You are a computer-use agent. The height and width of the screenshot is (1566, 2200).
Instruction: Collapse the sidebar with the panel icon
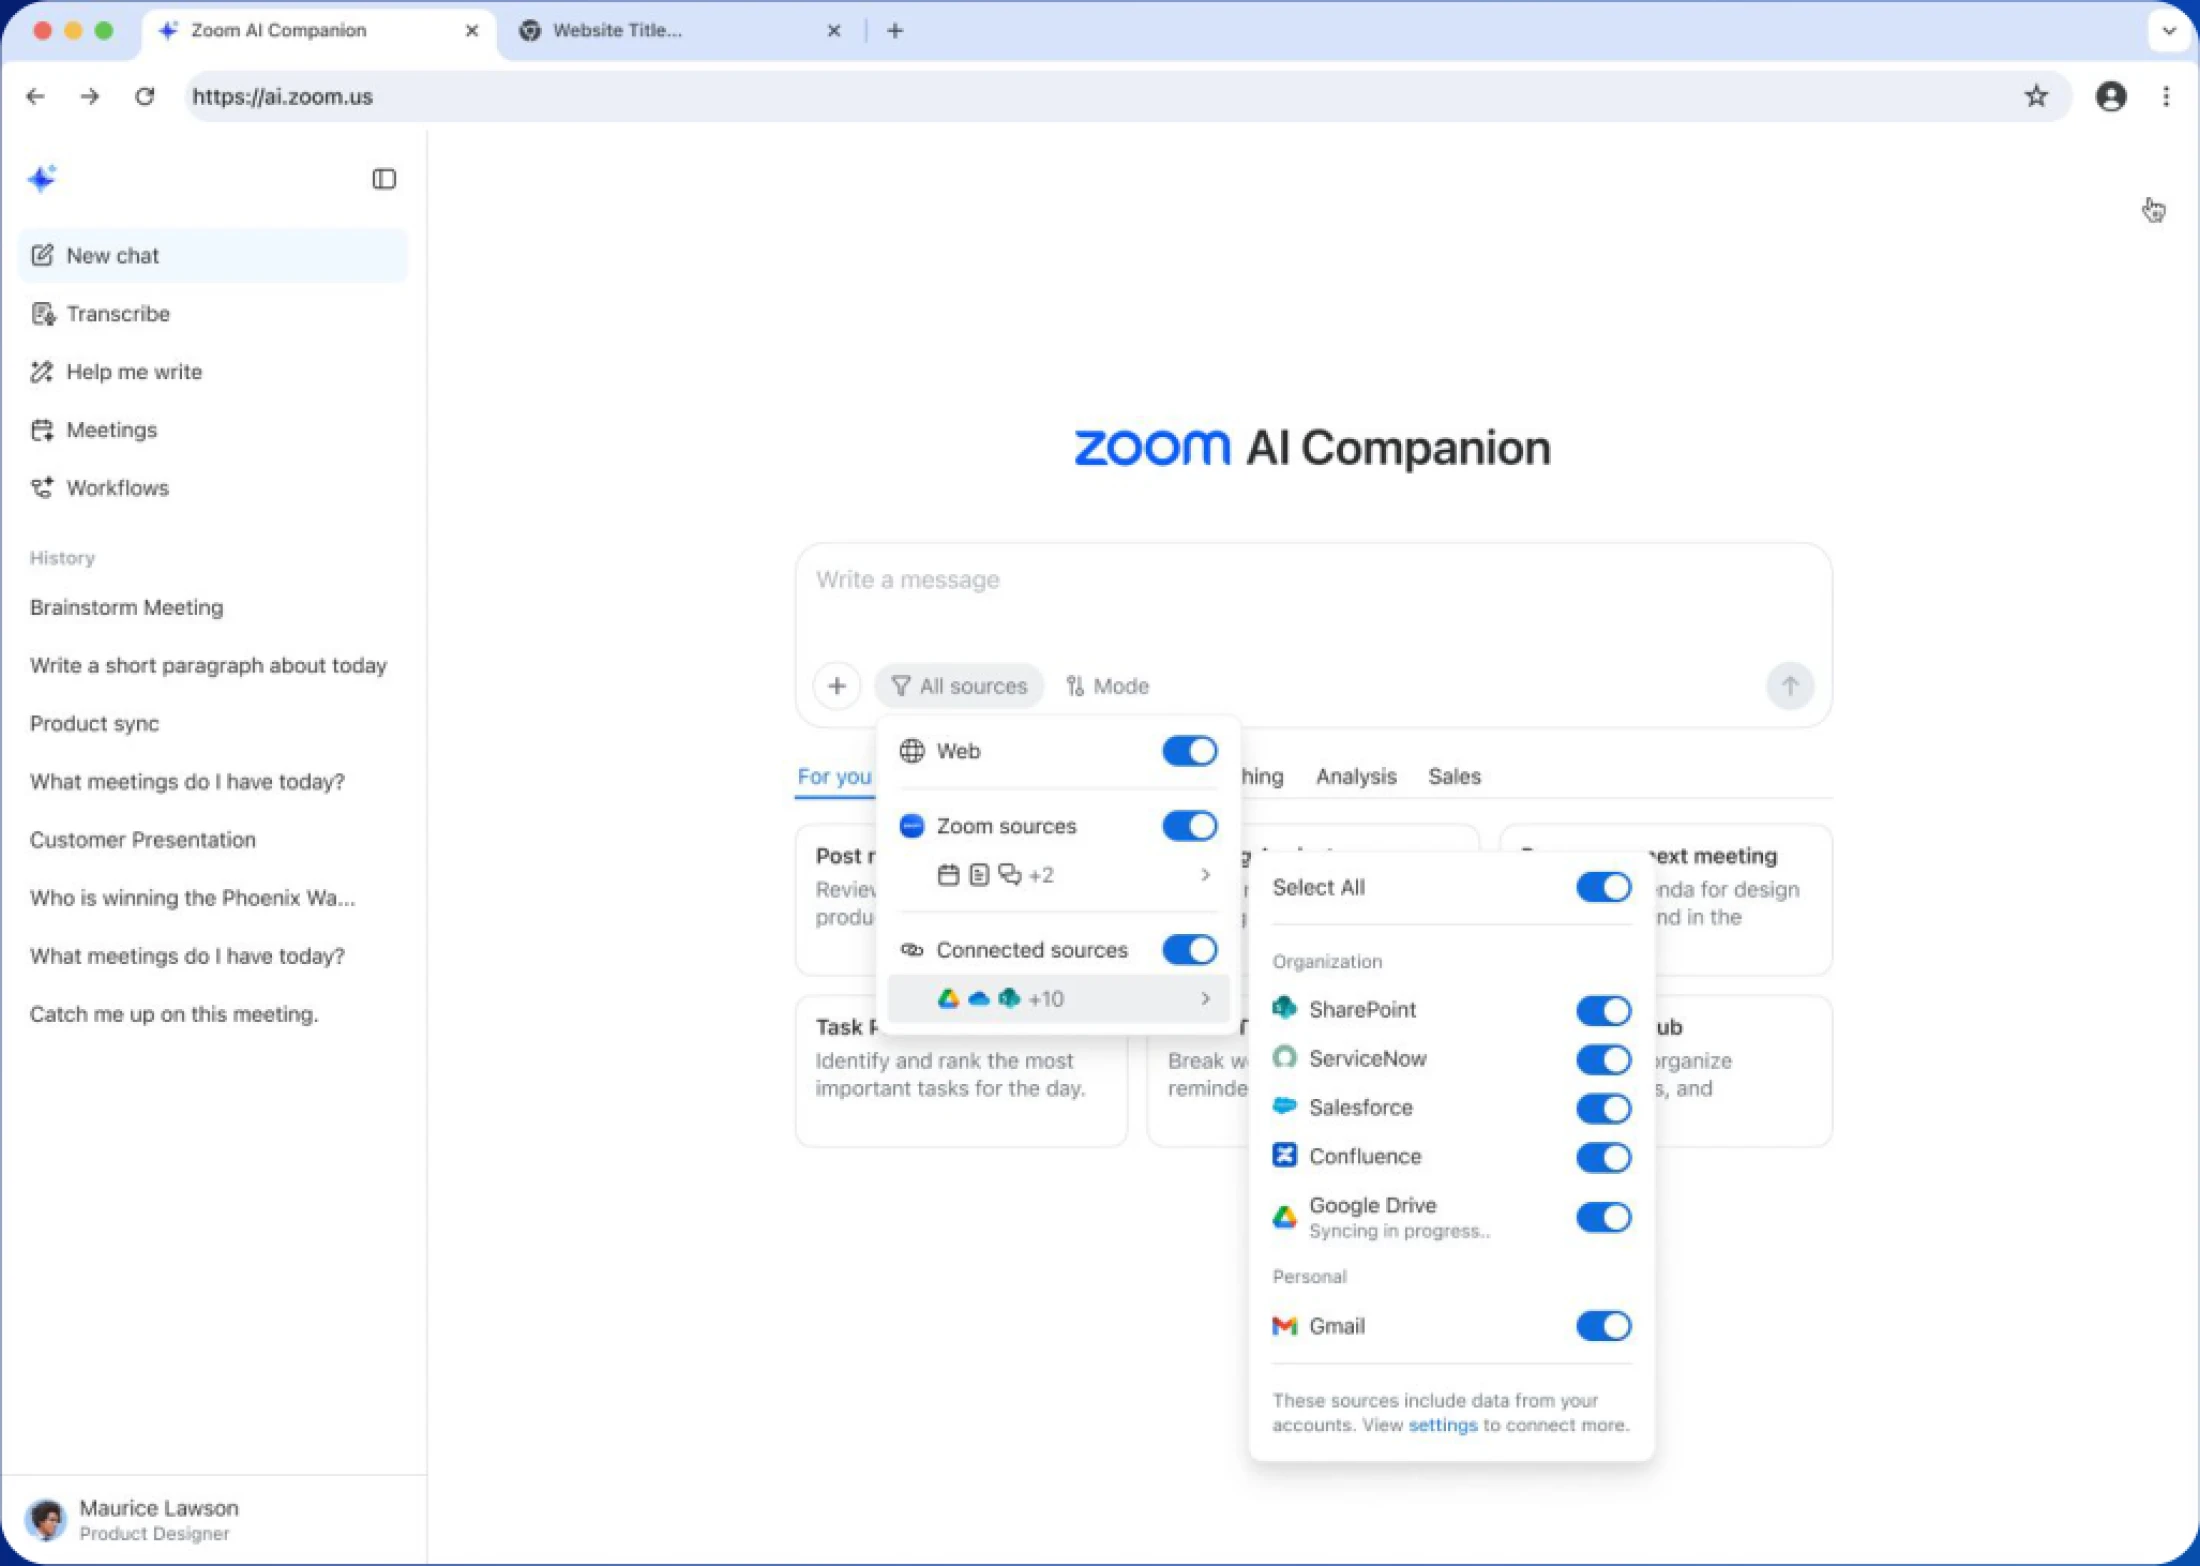tap(384, 179)
